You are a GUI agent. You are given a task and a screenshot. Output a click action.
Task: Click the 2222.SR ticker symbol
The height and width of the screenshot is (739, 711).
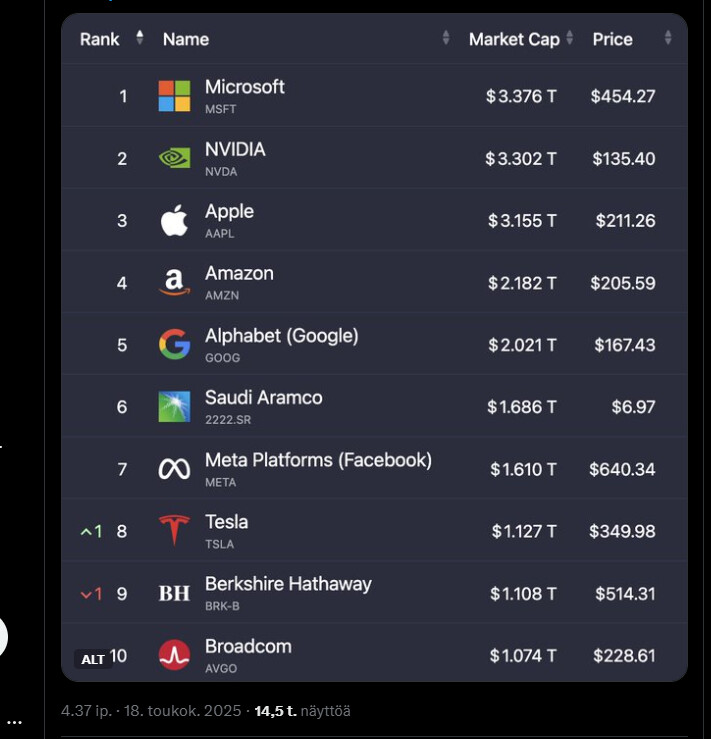click(228, 420)
